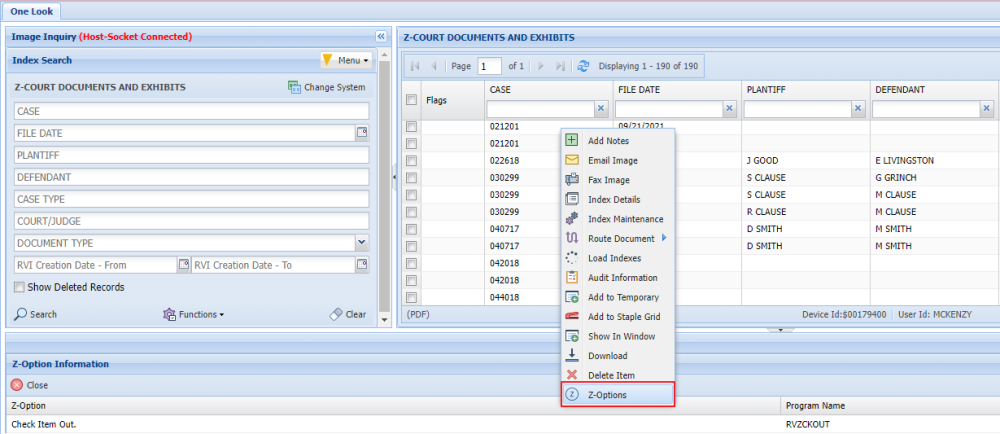Click the Audit Information icon
This screenshot has width=1000, height=434.
[572, 277]
